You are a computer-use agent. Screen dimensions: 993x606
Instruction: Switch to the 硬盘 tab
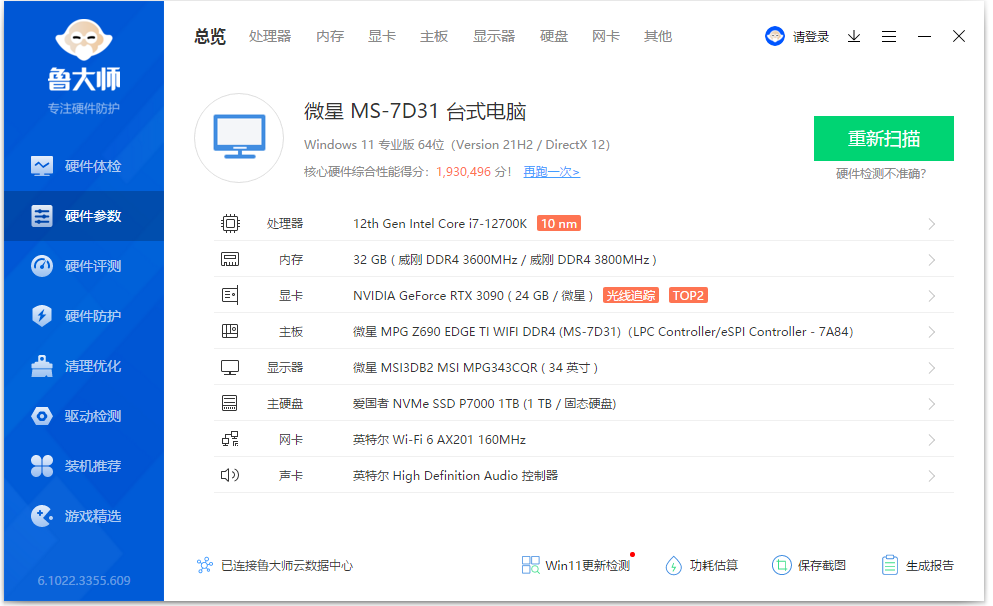pyautogui.click(x=554, y=36)
